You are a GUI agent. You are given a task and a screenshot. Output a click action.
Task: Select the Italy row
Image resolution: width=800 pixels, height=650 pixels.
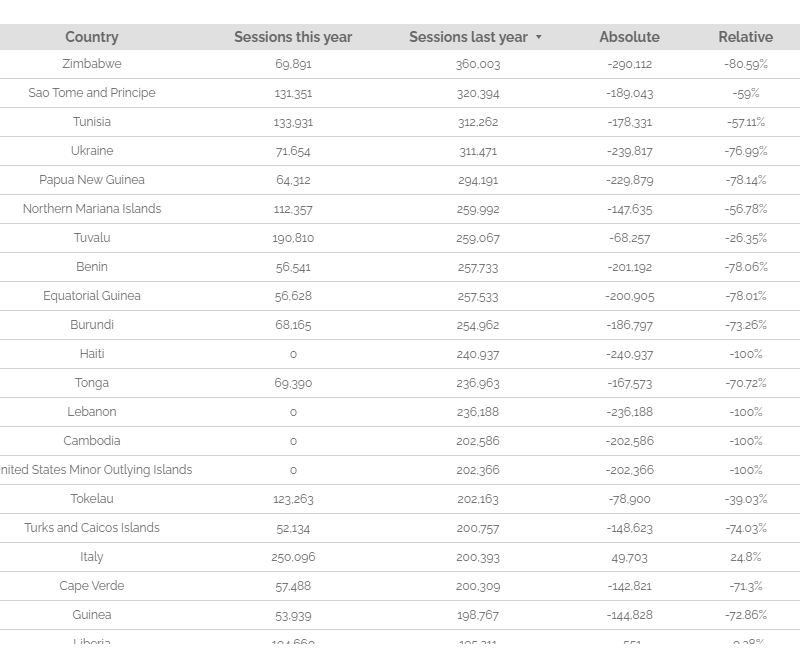click(x=91, y=557)
